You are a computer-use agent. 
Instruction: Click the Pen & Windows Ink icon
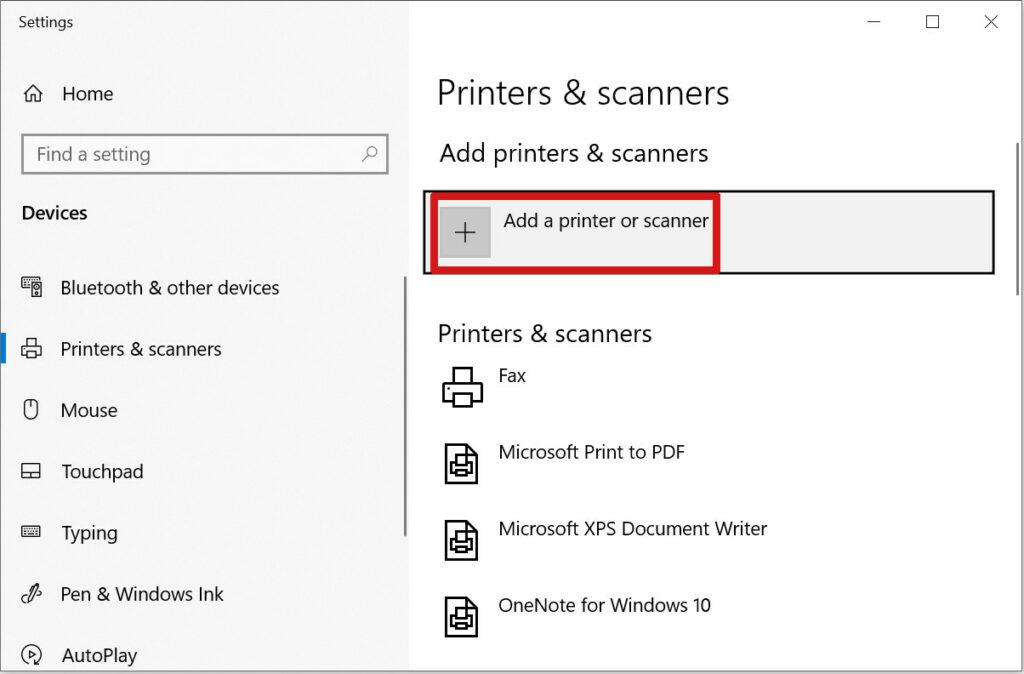tap(31, 594)
